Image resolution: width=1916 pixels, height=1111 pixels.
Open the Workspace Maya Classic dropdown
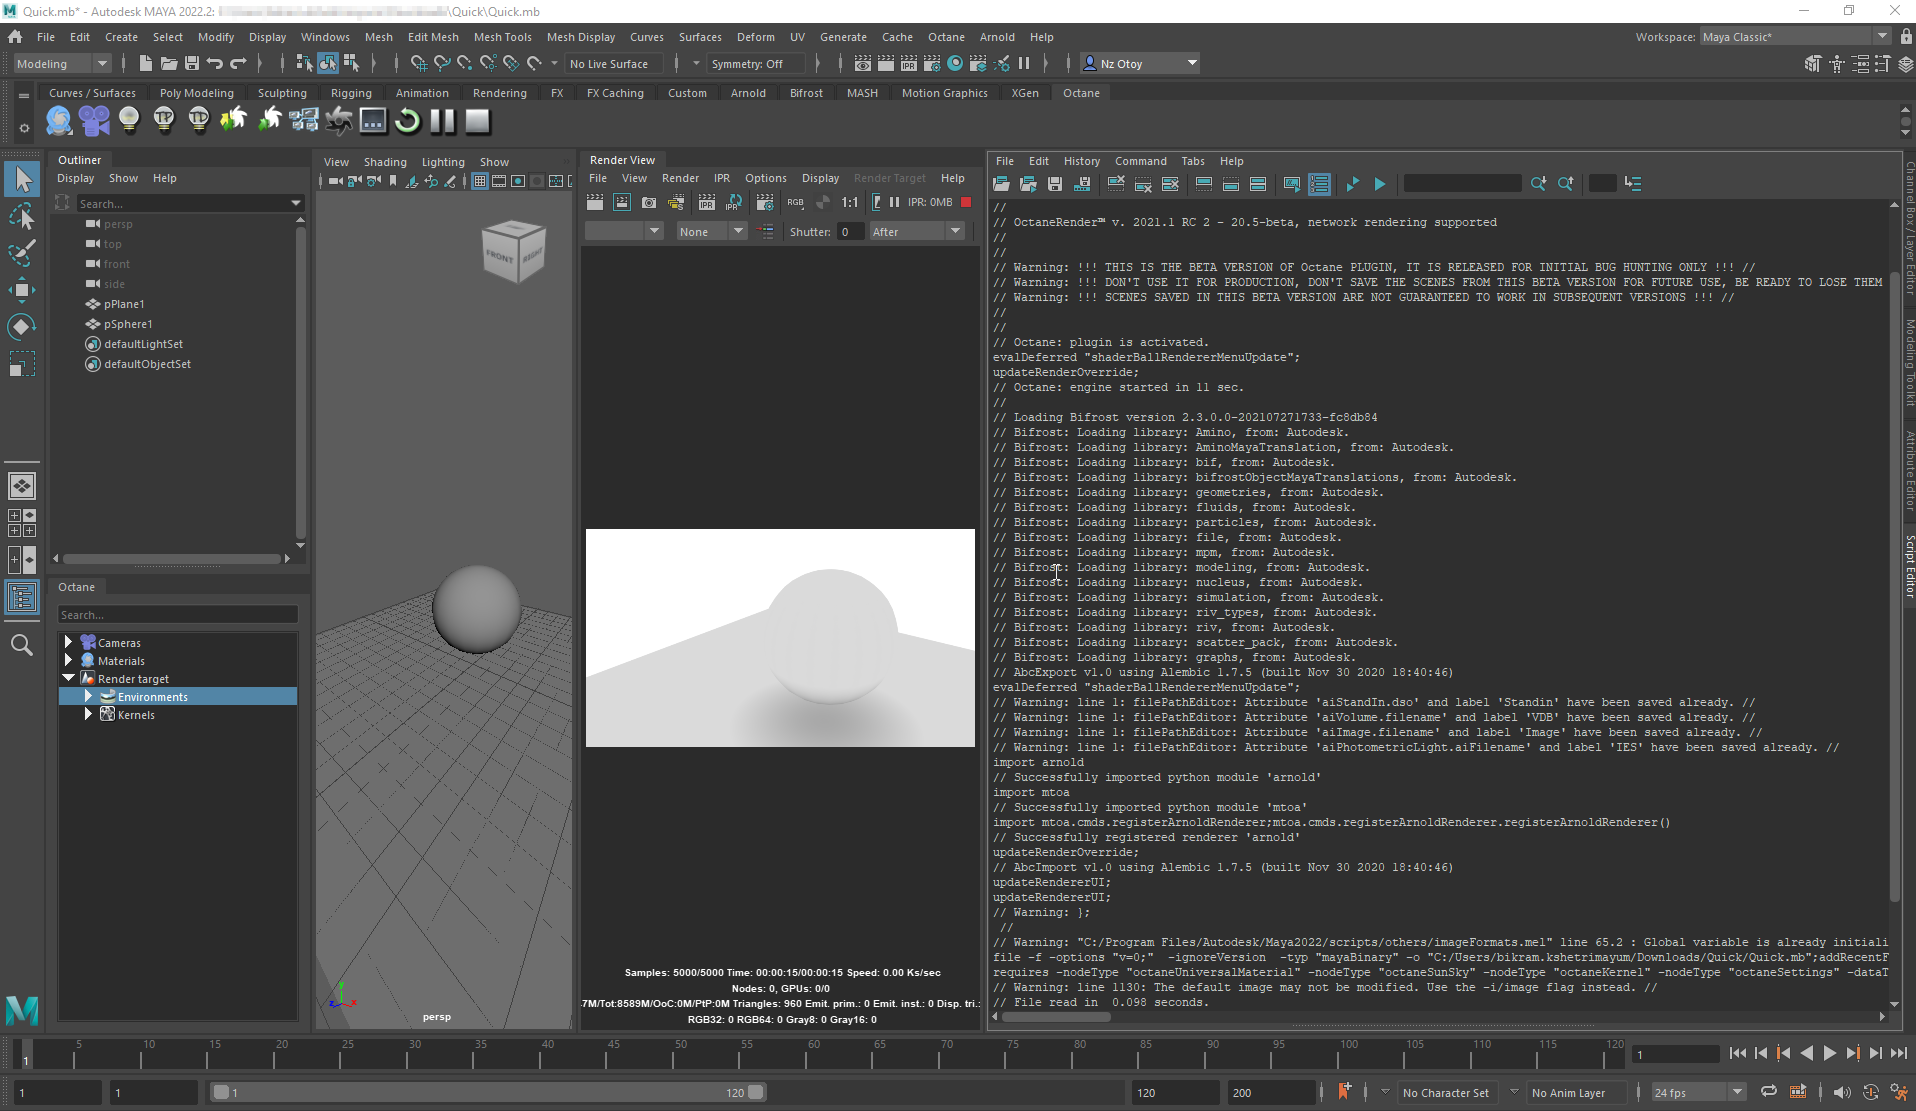(x=1795, y=37)
